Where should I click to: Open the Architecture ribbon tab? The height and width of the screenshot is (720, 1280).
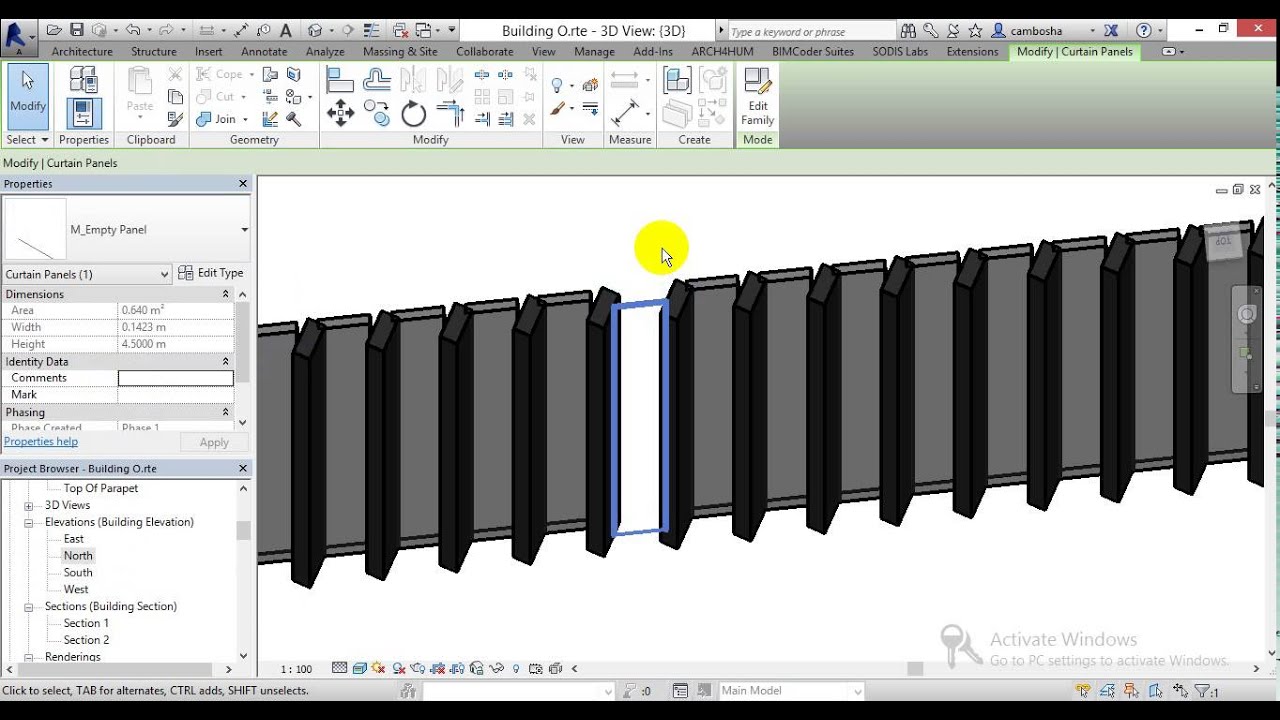(x=82, y=52)
